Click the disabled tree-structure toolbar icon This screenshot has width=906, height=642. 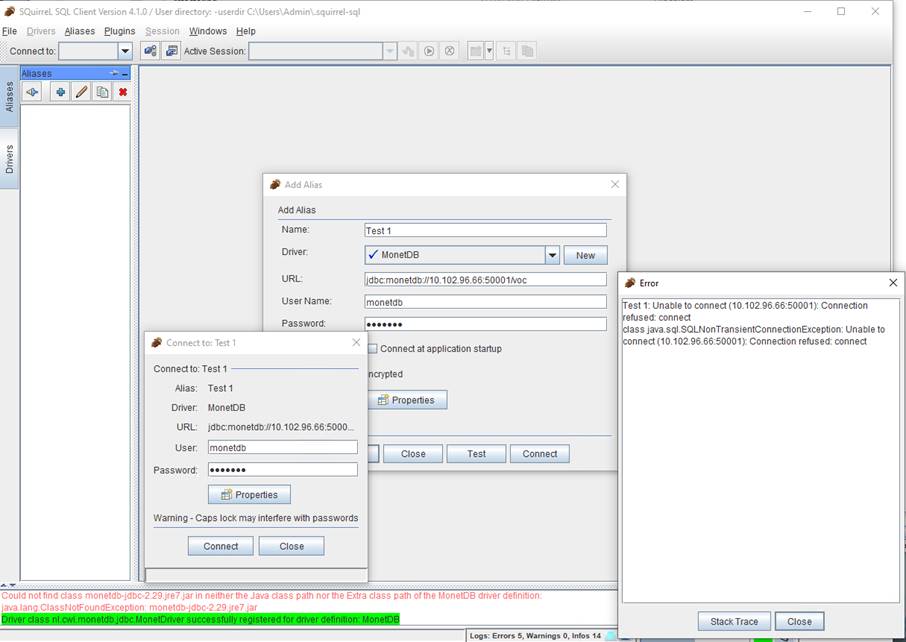507,51
